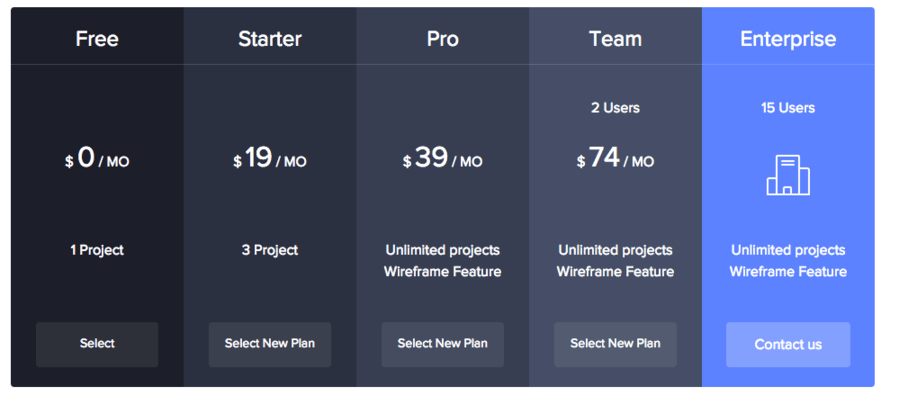This screenshot has height=405, width=900.
Task: Click the Contact us button
Action: coord(788,344)
